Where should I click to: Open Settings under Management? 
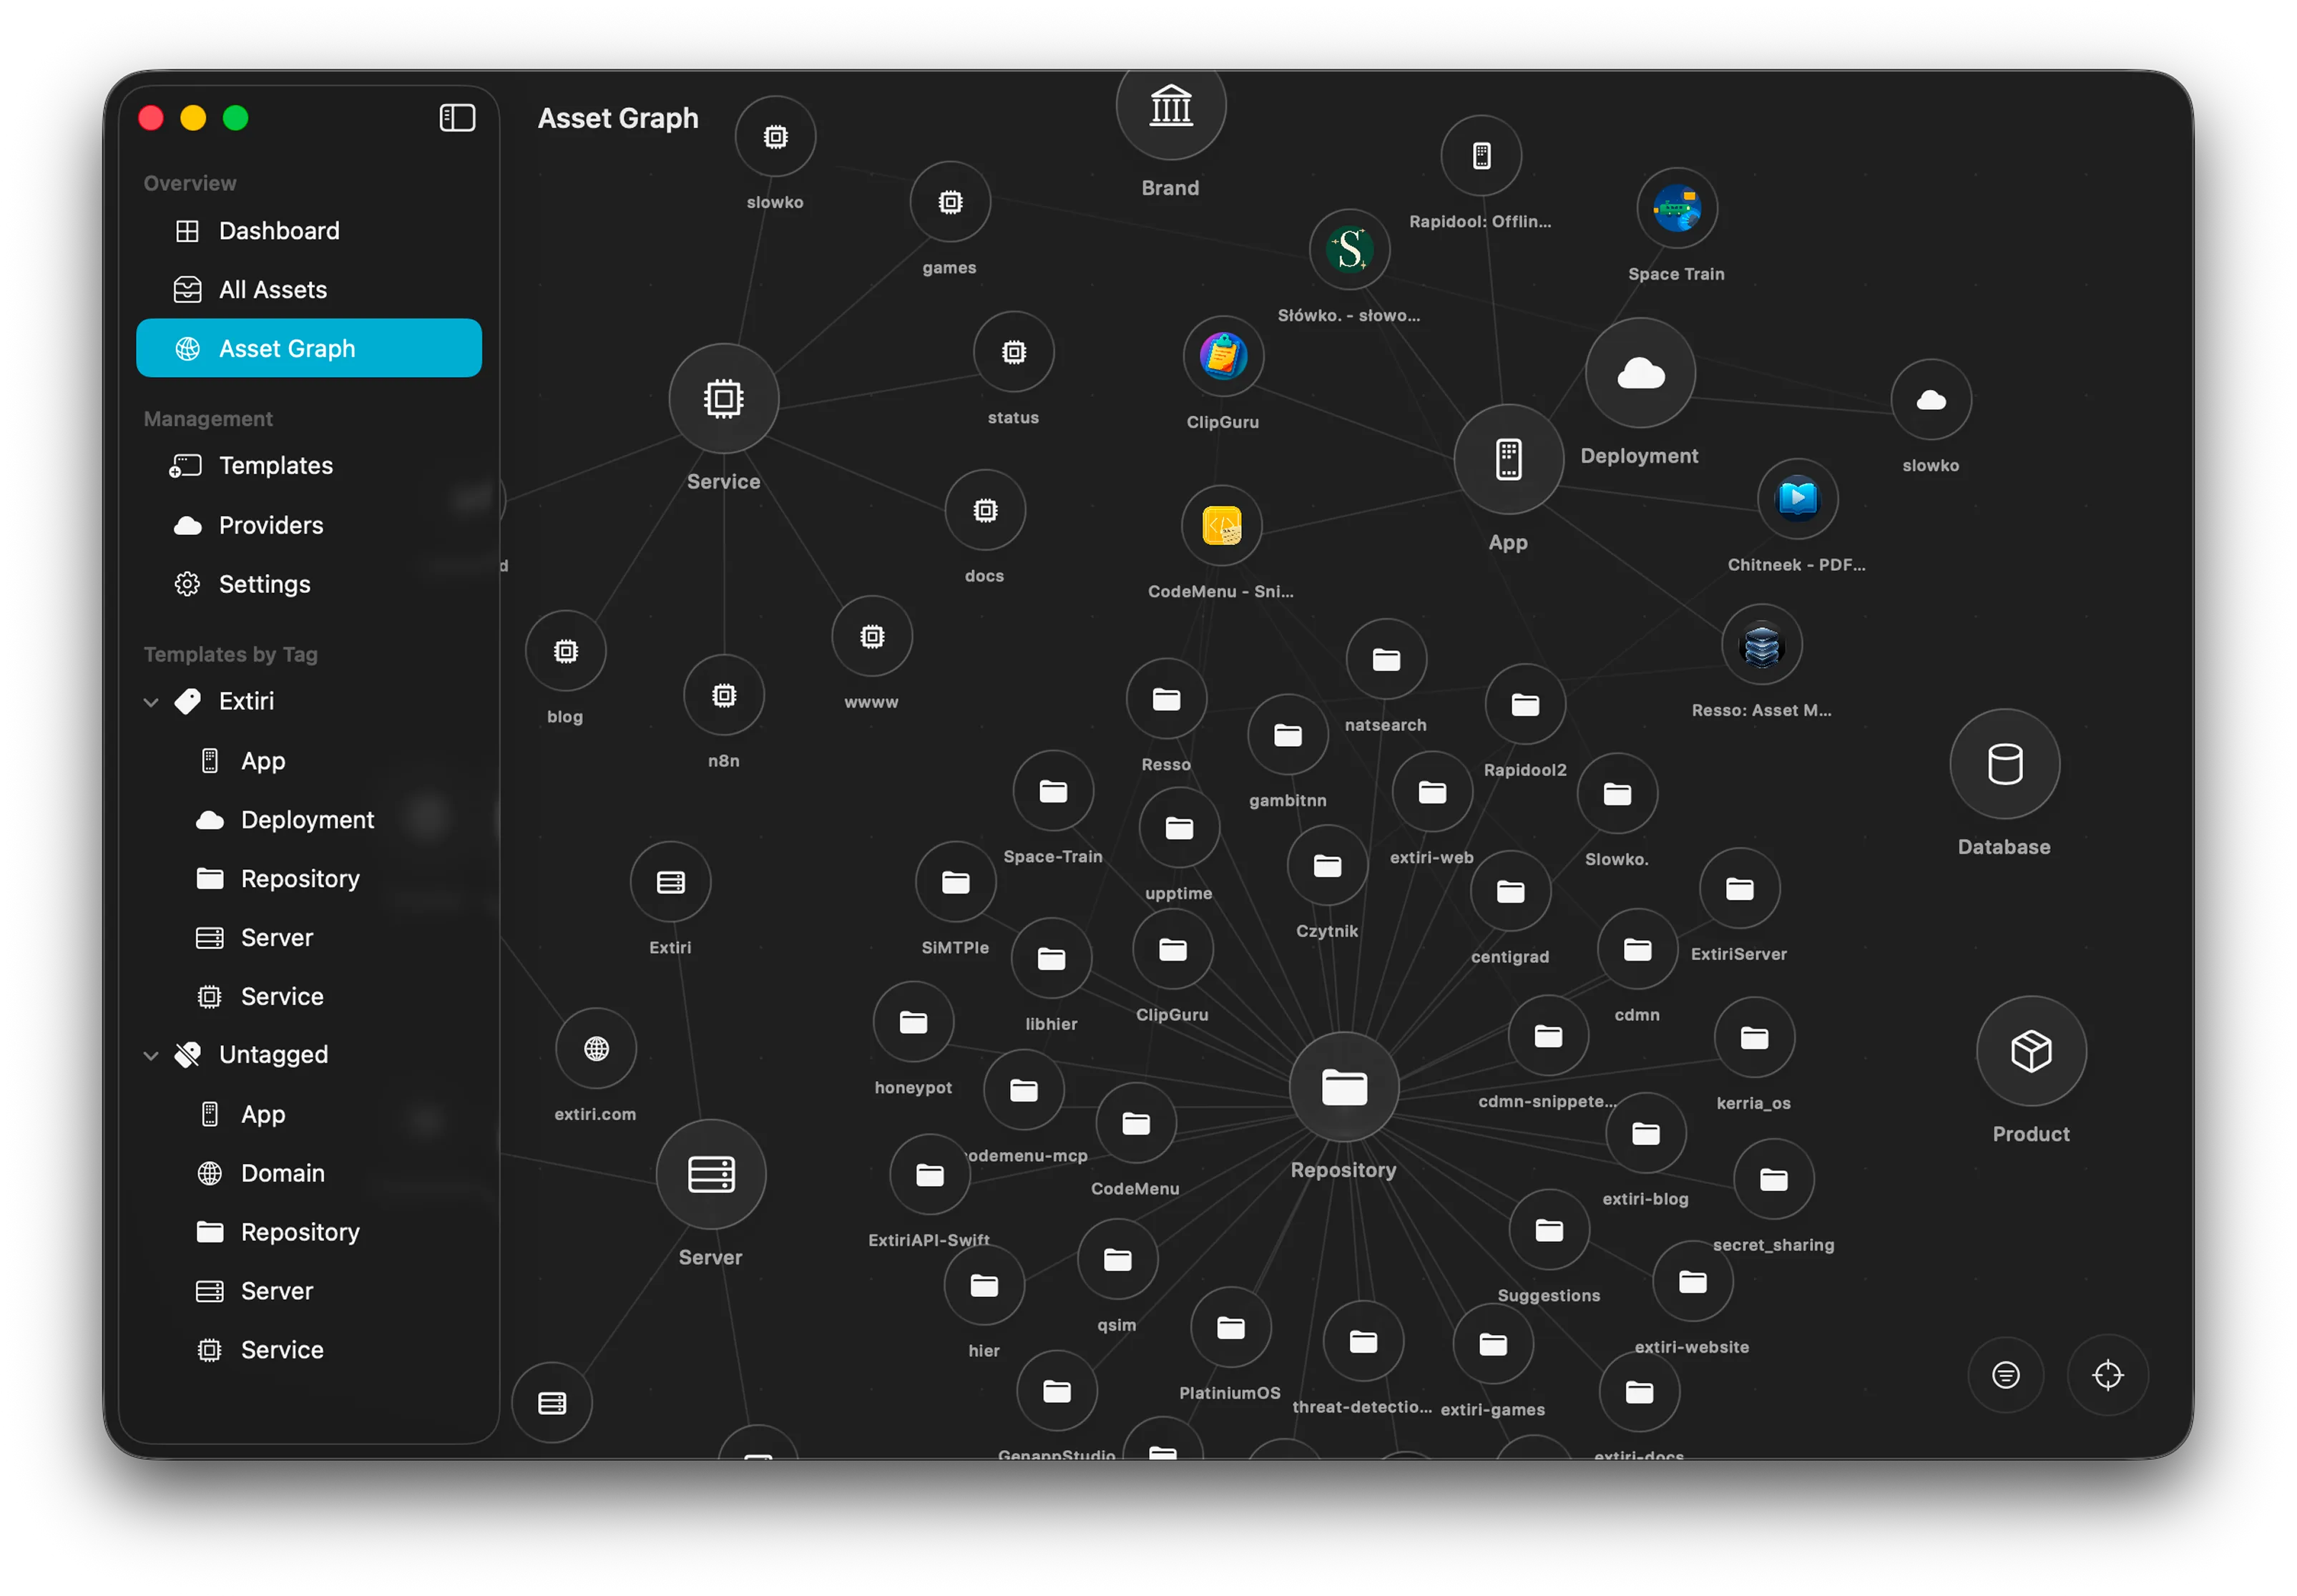click(x=309, y=584)
